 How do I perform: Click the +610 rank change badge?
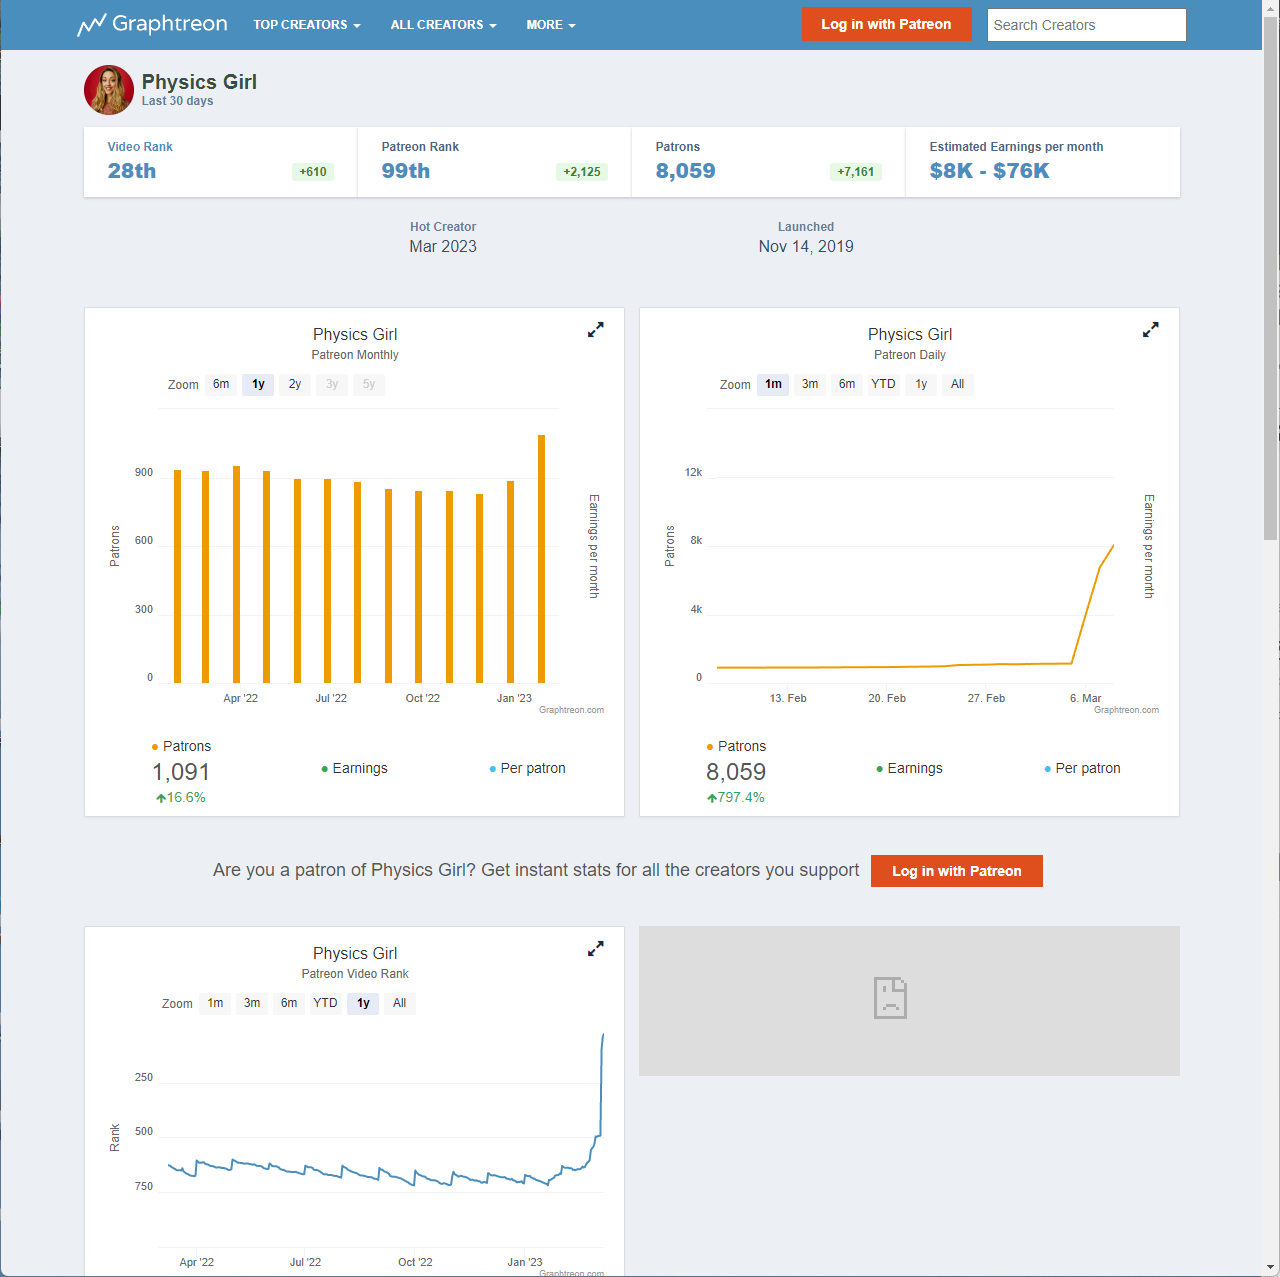click(313, 172)
